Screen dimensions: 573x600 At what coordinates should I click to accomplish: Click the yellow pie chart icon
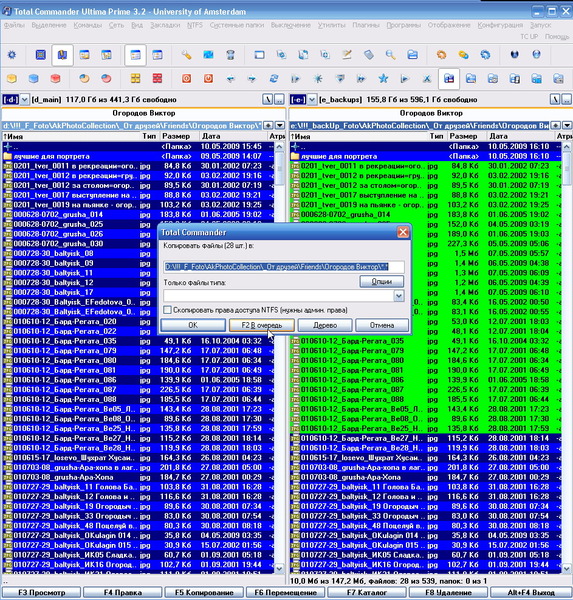tap(84, 79)
